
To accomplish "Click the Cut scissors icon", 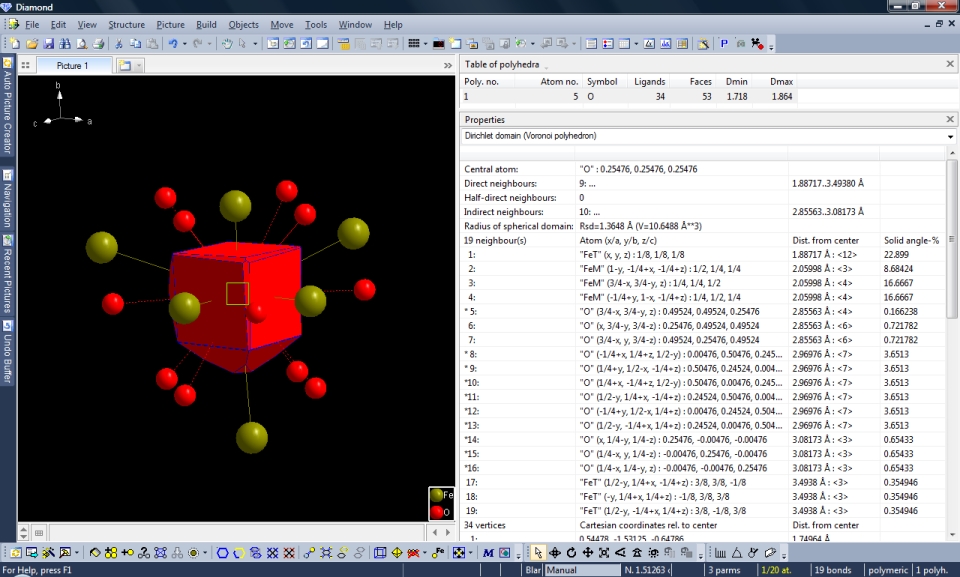I will [x=119, y=44].
